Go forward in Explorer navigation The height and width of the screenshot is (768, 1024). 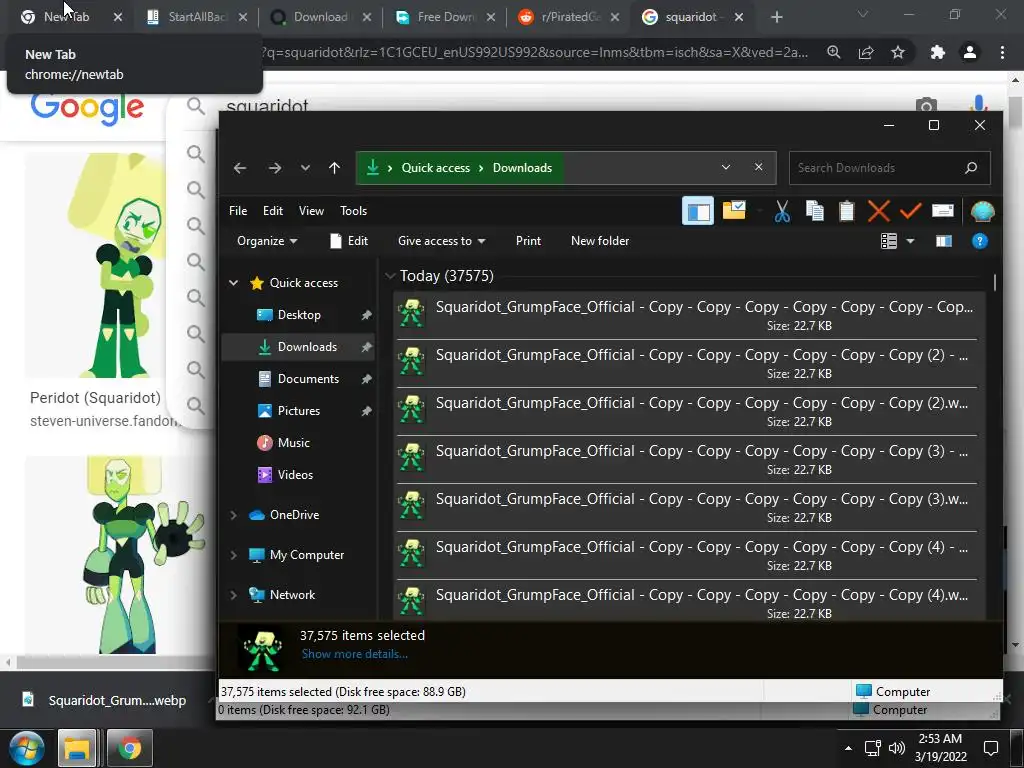[x=274, y=168]
